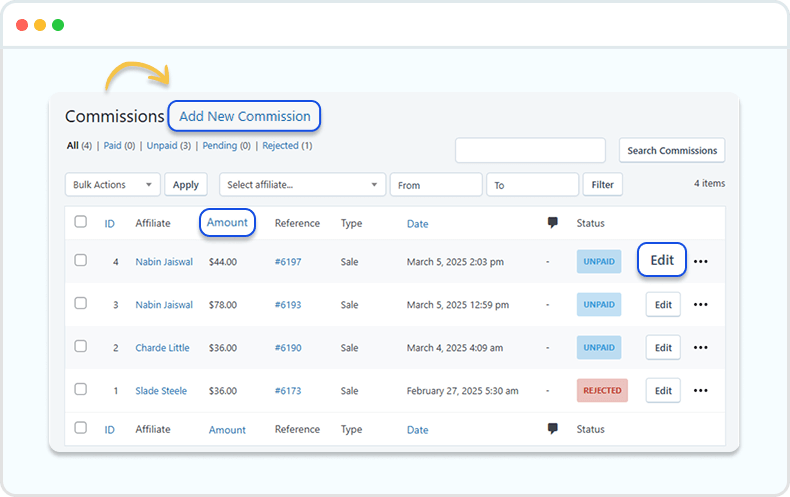The height and width of the screenshot is (497, 790).
Task: Filter by Unpaid (3) commissions
Action: (169, 146)
